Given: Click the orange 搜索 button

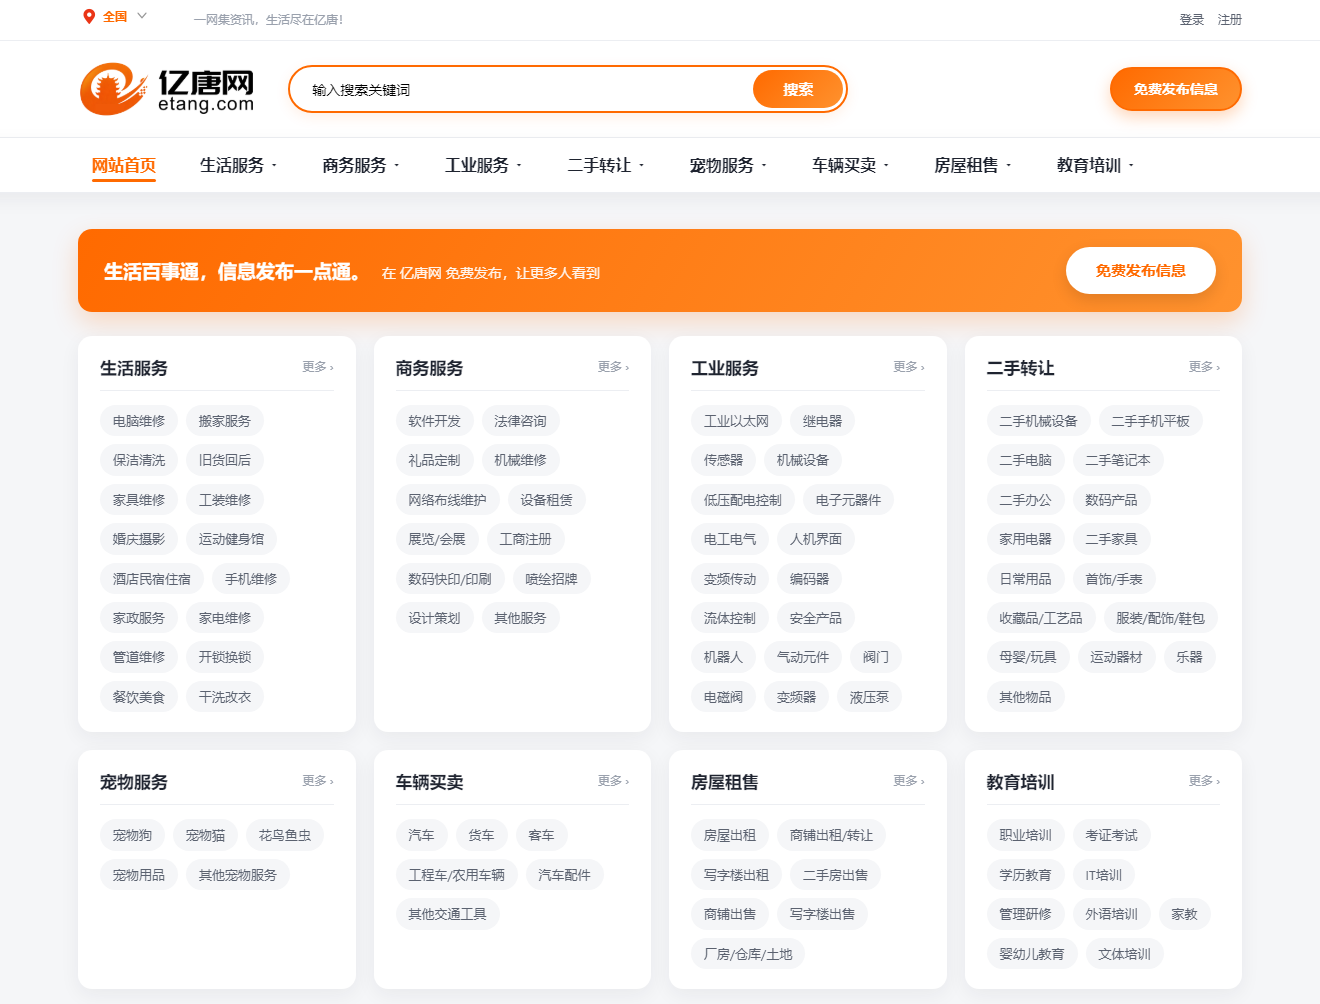Looking at the screenshot, I should pos(798,90).
